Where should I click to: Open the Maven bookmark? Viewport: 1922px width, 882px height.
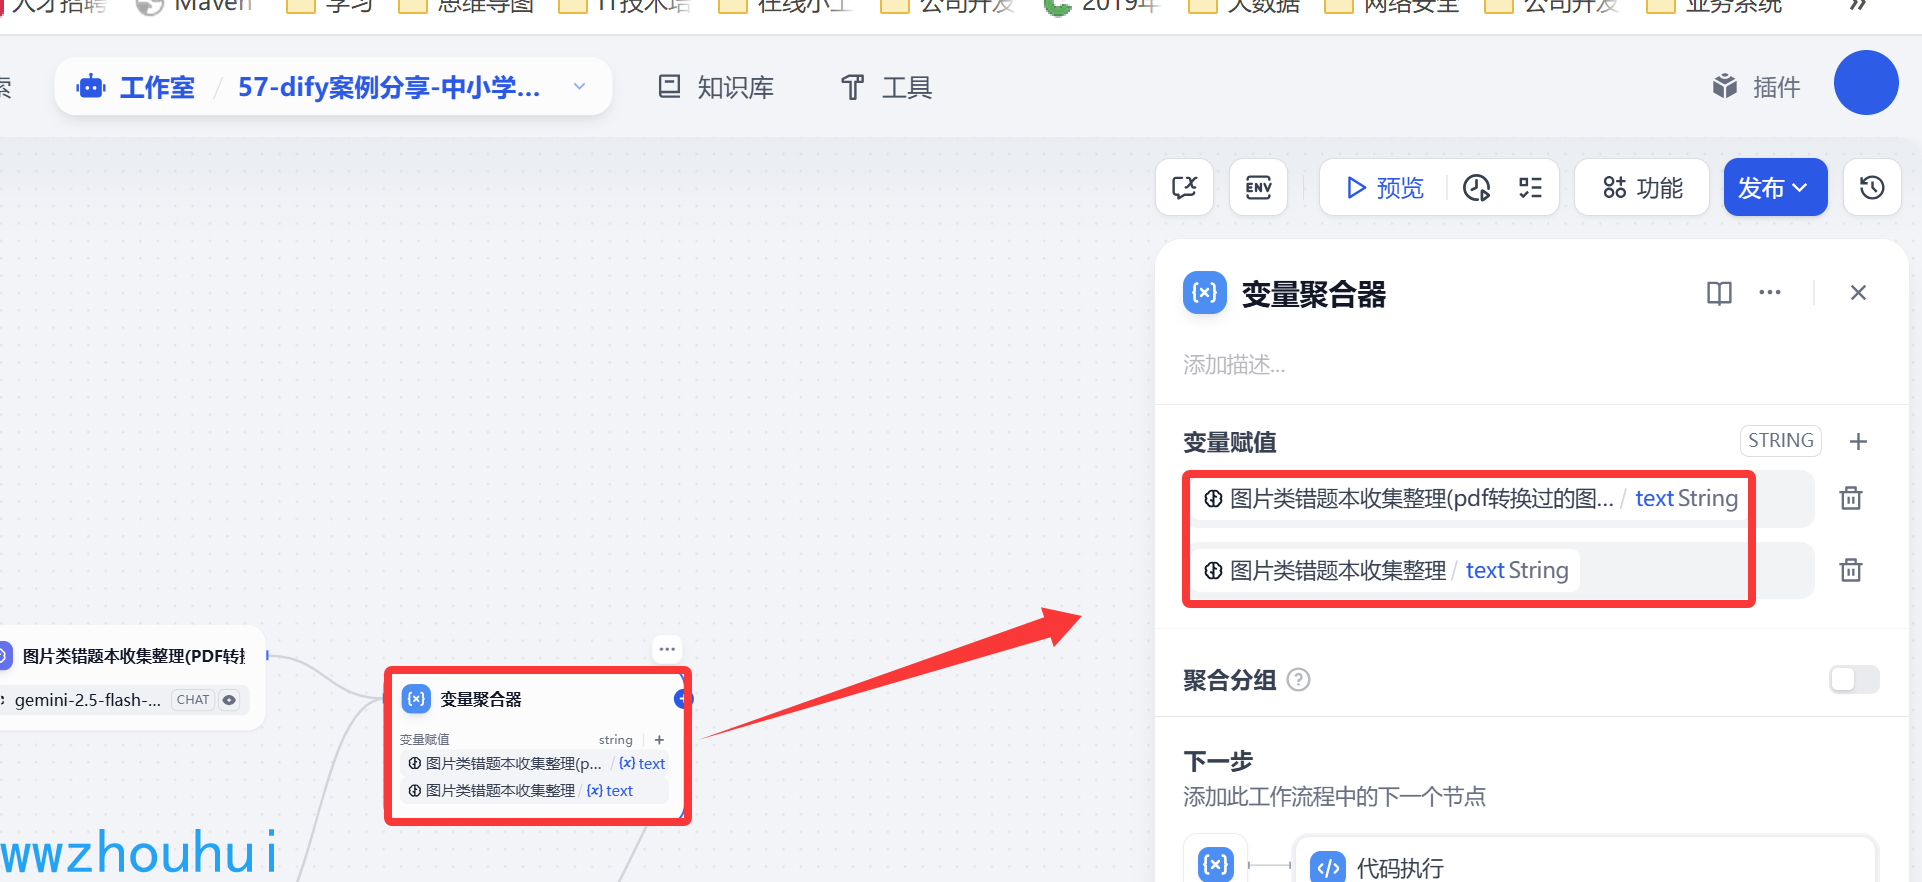pos(195,6)
